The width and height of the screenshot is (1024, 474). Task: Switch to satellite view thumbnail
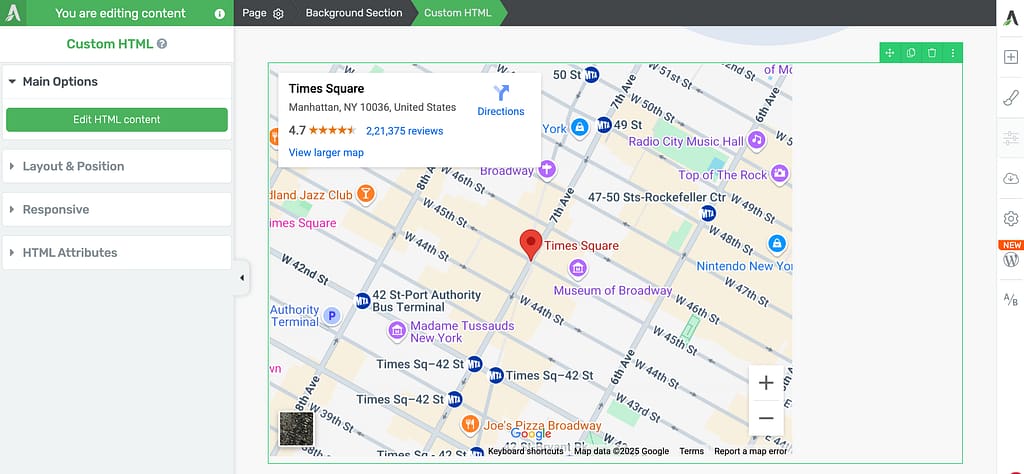(296, 428)
